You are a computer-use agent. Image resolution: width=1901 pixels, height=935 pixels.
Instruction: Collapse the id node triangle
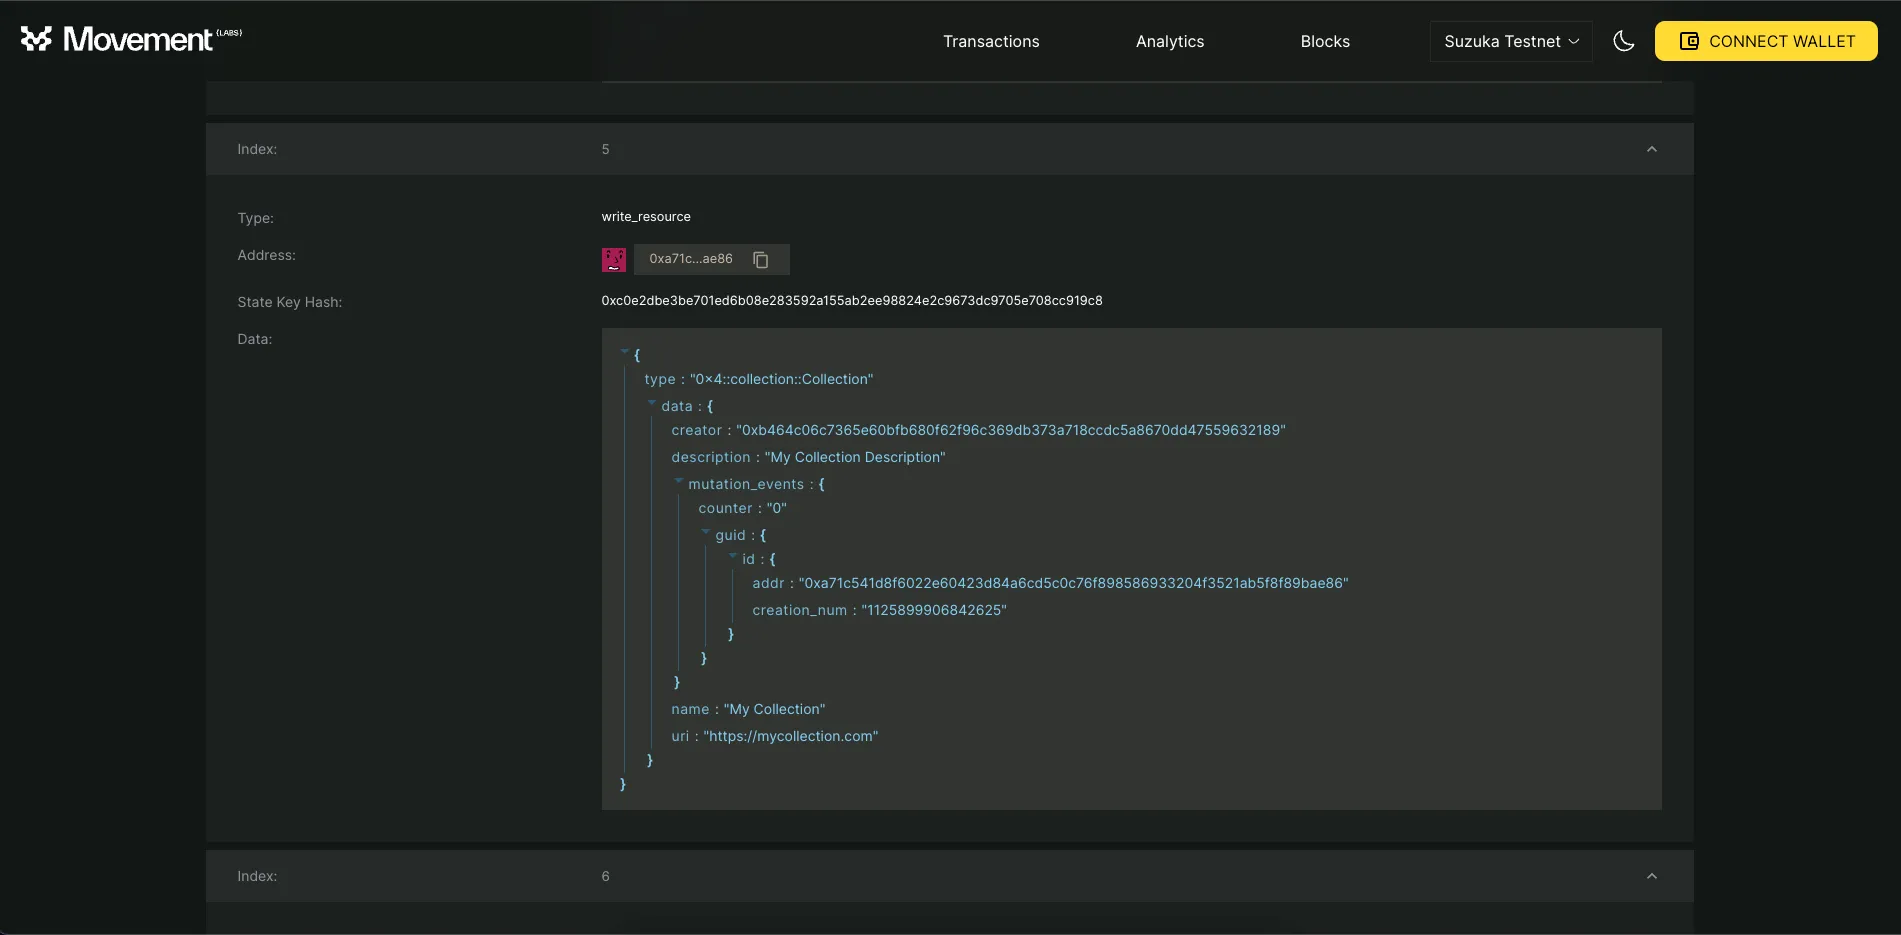tap(732, 556)
